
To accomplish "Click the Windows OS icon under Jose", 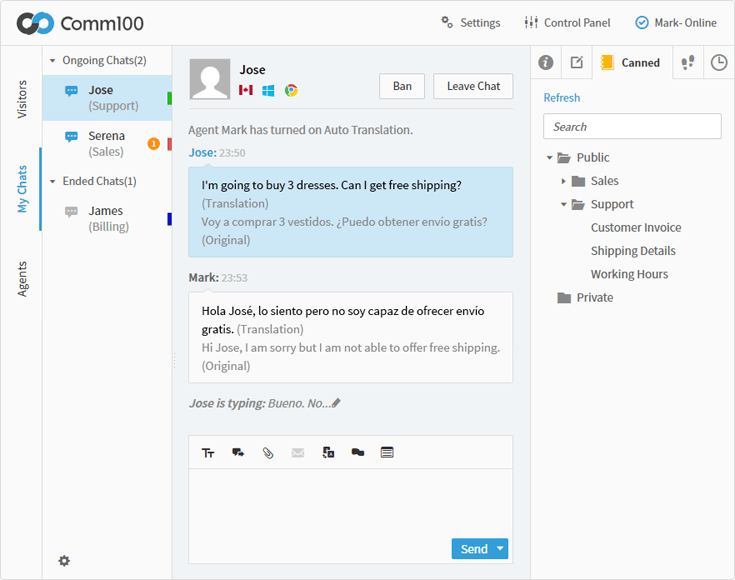I will (268, 90).
